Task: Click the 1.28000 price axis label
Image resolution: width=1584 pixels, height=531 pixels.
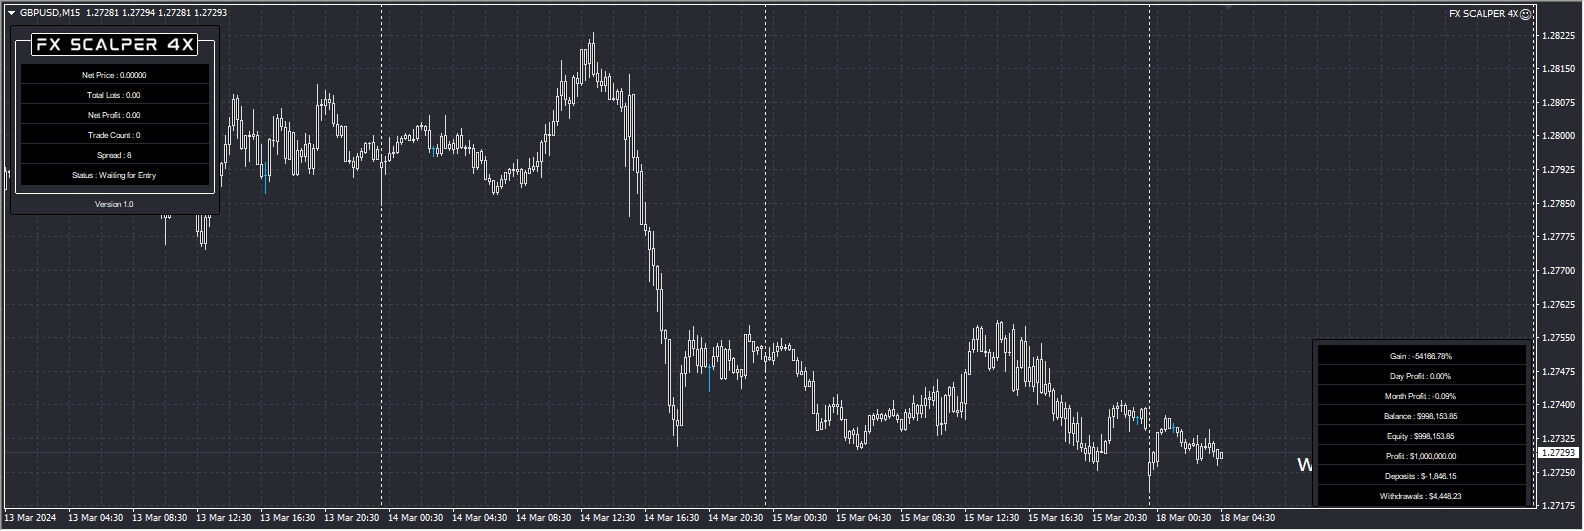Action: coord(1559,136)
